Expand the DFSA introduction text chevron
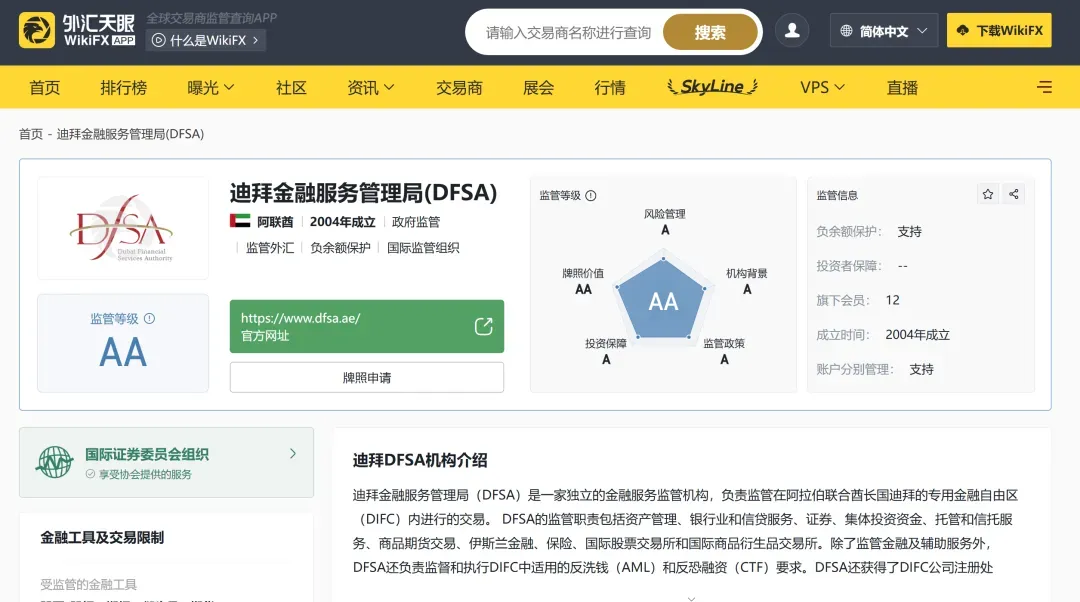Viewport: 1080px width, 602px height. tap(692, 598)
